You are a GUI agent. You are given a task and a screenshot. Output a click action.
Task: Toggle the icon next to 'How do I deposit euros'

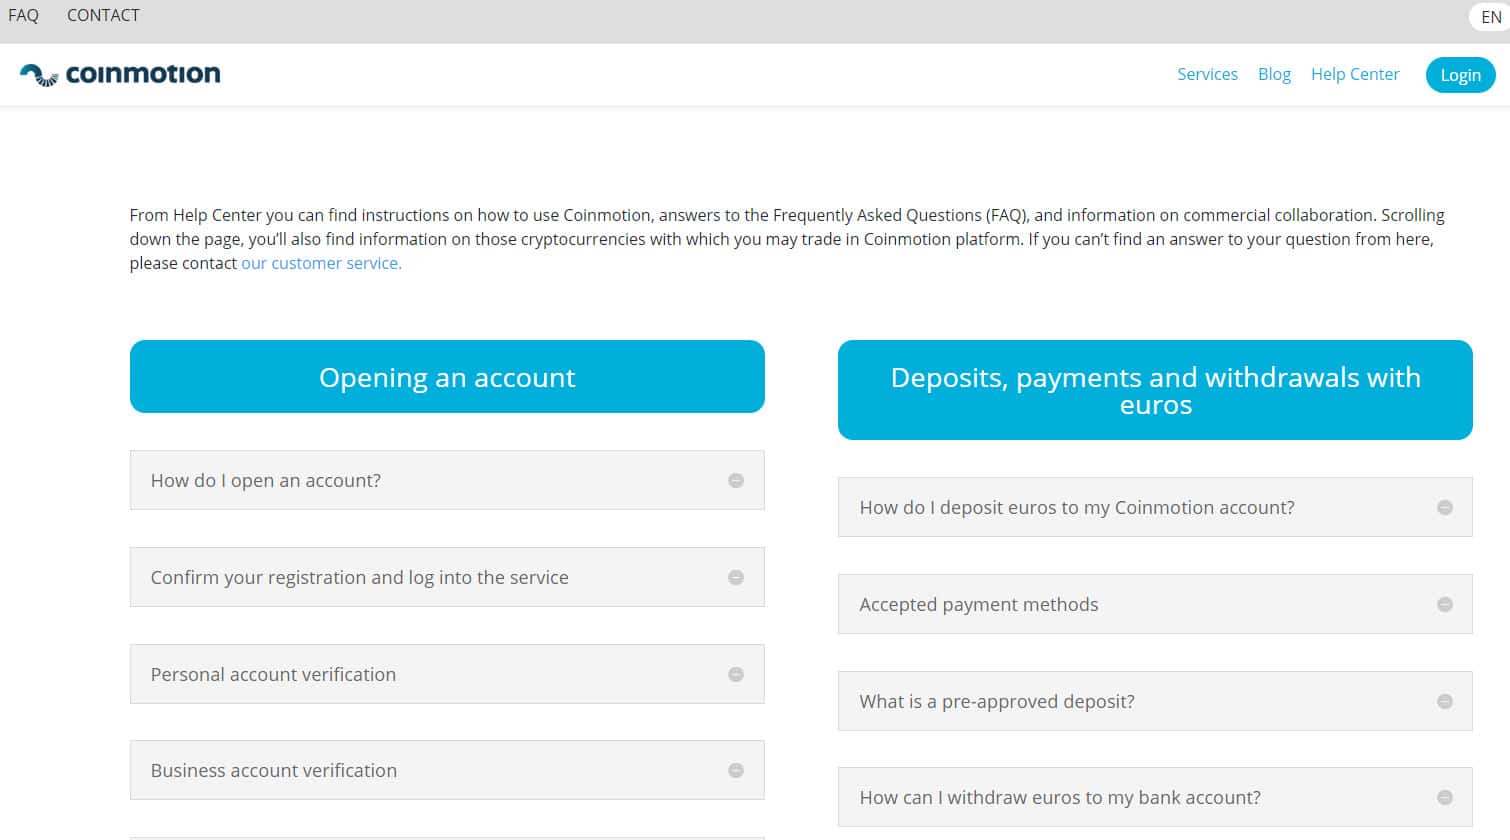pos(1445,508)
